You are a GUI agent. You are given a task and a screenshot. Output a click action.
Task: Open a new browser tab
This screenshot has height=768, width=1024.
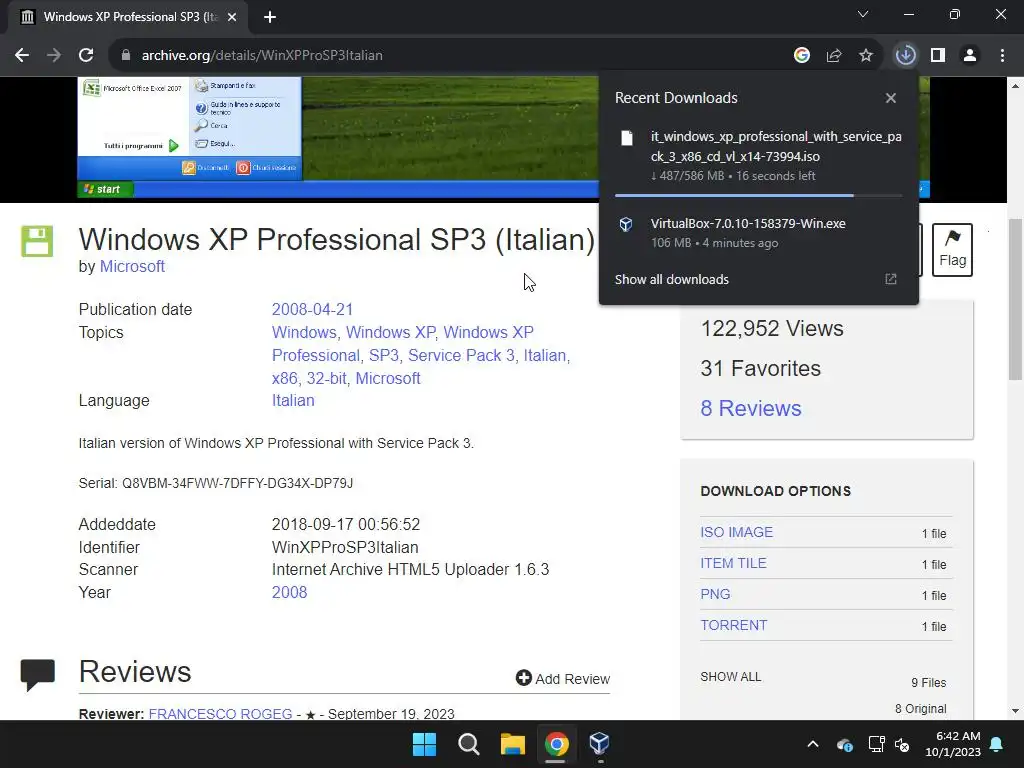click(270, 17)
